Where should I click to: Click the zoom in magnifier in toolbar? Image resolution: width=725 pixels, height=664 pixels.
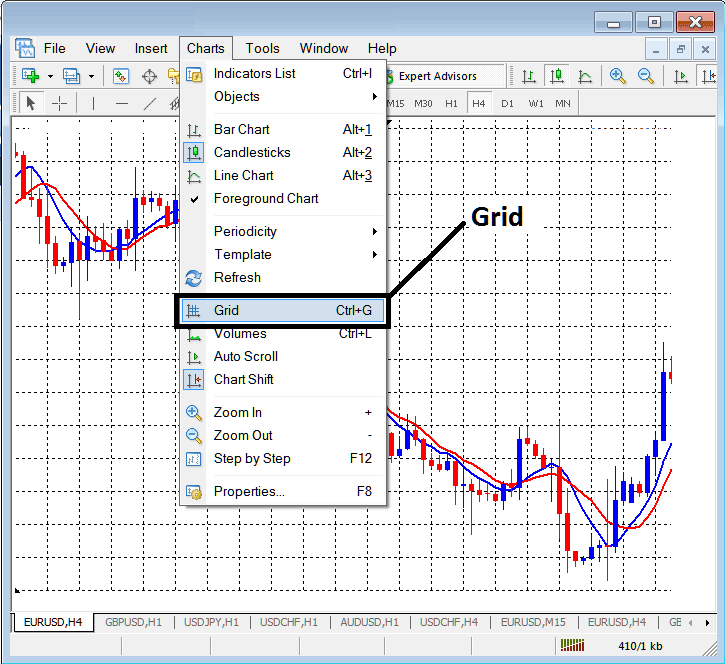coord(618,76)
